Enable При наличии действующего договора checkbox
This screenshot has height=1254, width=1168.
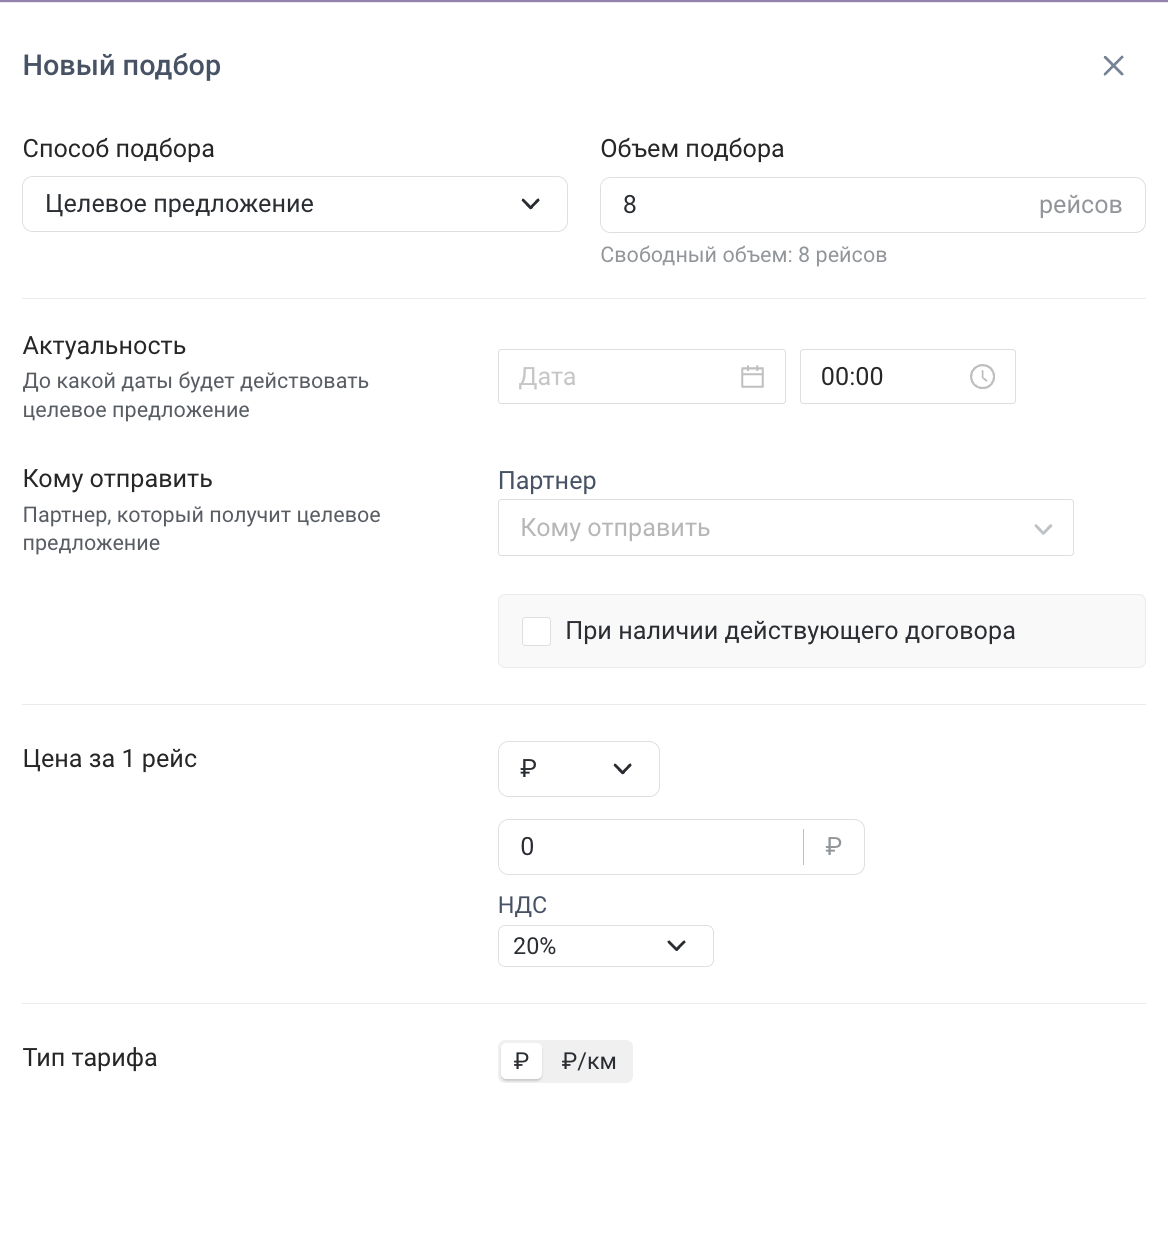[537, 632]
